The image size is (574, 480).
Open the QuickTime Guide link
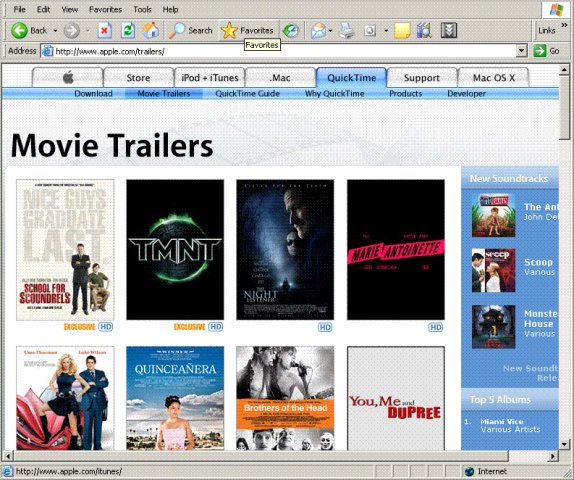coord(247,94)
